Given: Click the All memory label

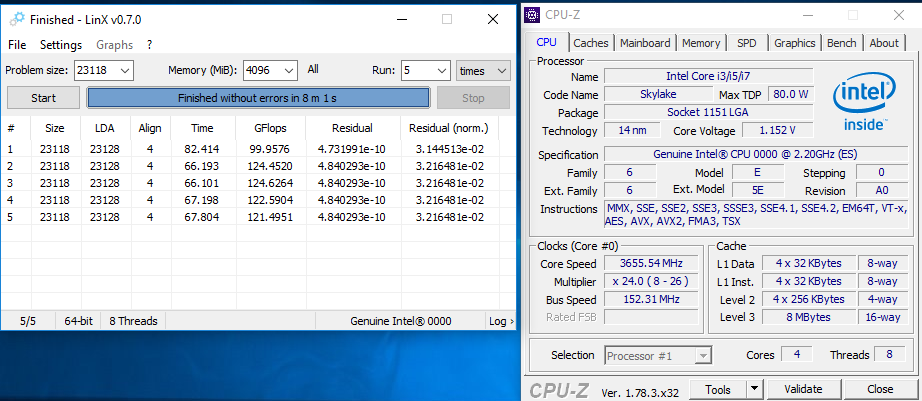Looking at the screenshot, I should pos(313,69).
